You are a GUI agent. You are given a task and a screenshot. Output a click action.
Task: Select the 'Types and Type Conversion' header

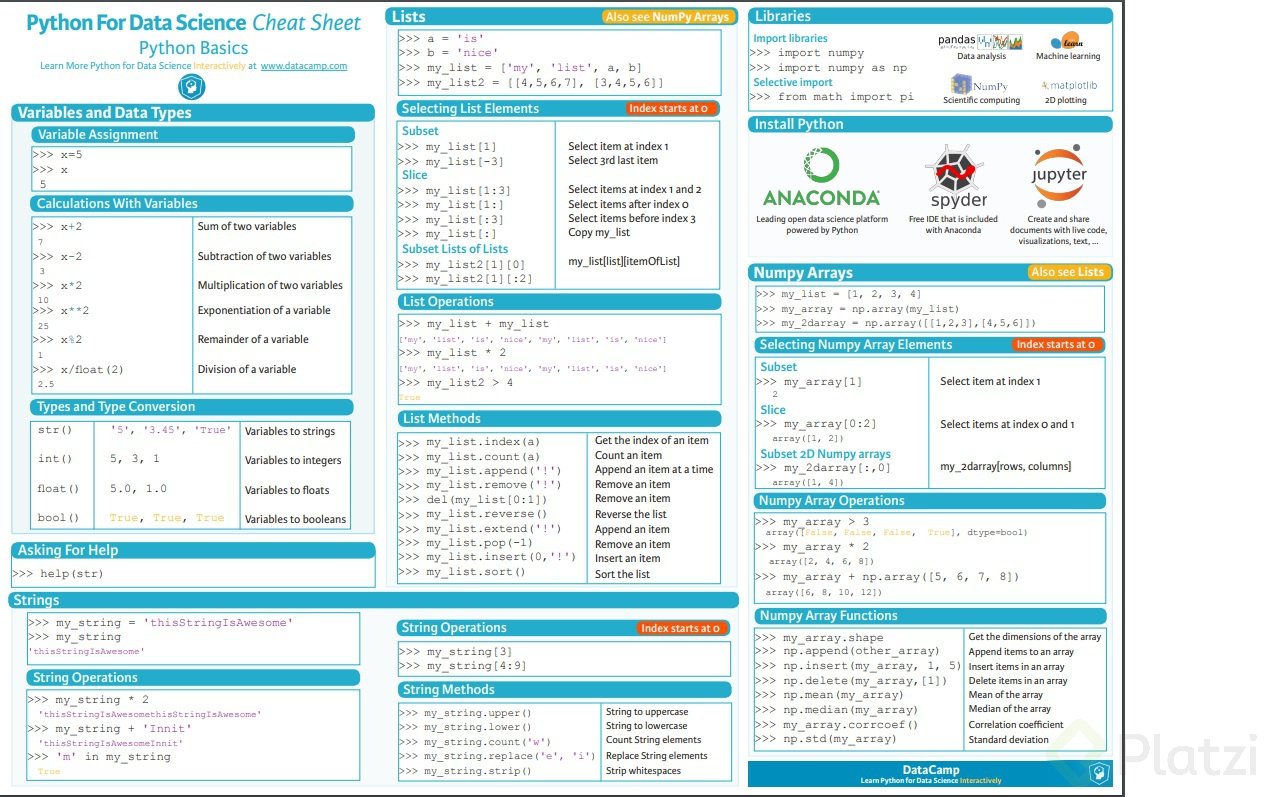pyautogui.click(x=192, y=407)
